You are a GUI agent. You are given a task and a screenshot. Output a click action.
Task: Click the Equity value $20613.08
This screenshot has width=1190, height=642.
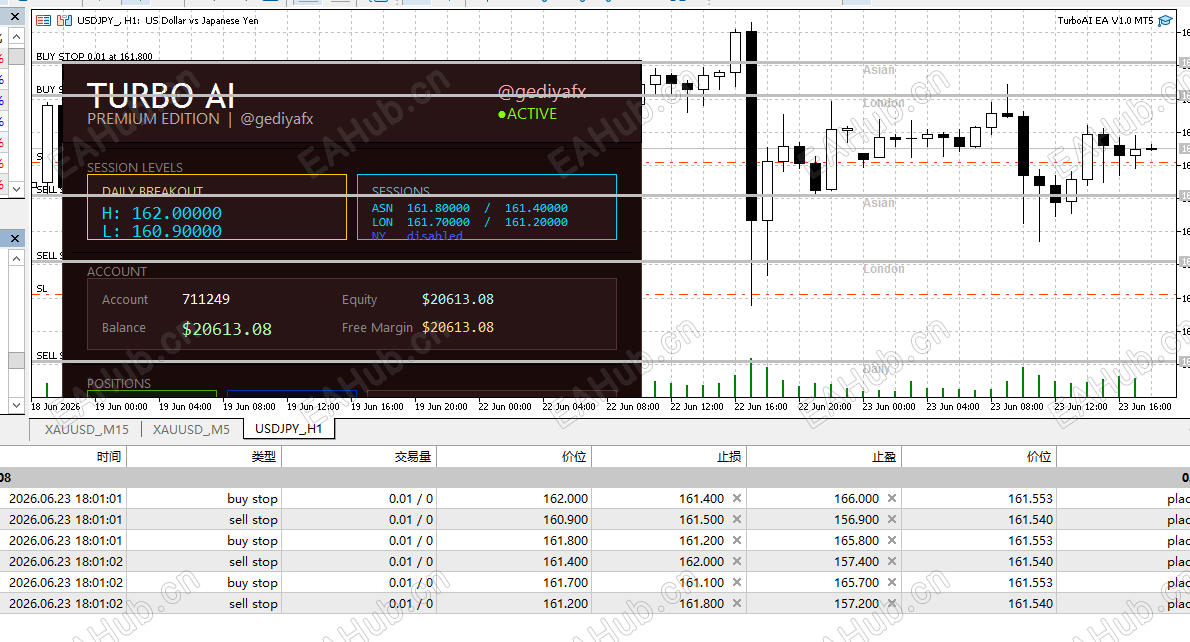coord(458,299)
